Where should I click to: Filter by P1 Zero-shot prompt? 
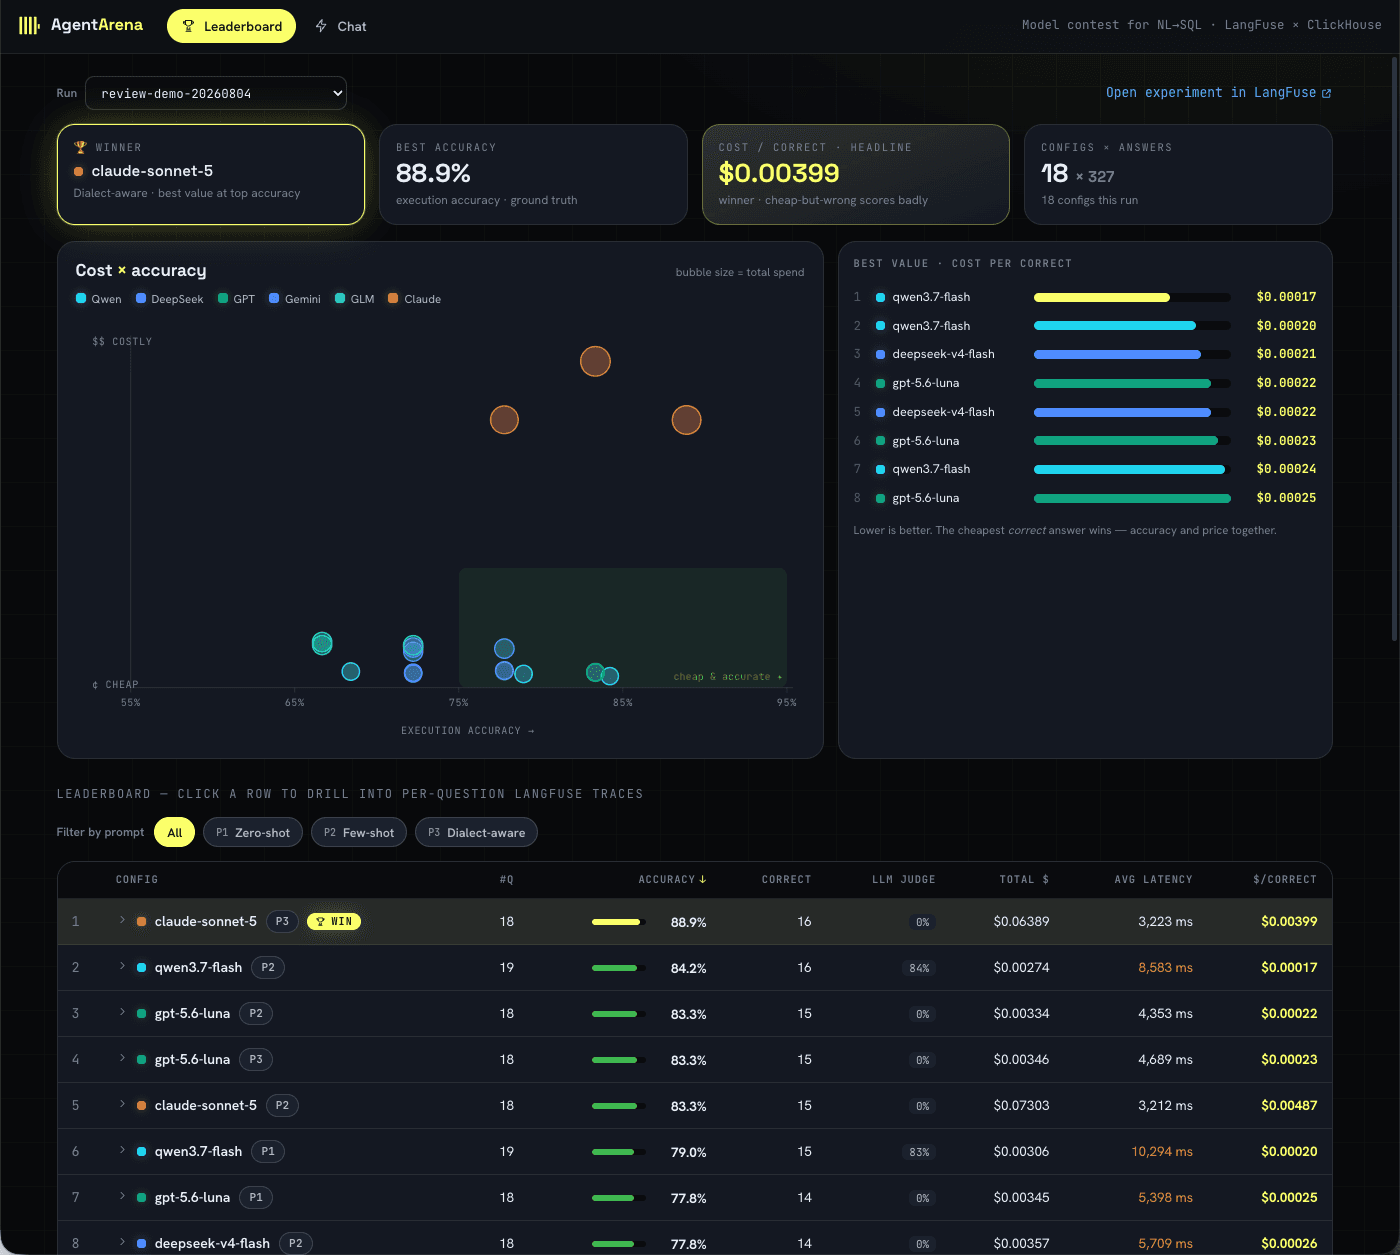[x=253, y=832]
